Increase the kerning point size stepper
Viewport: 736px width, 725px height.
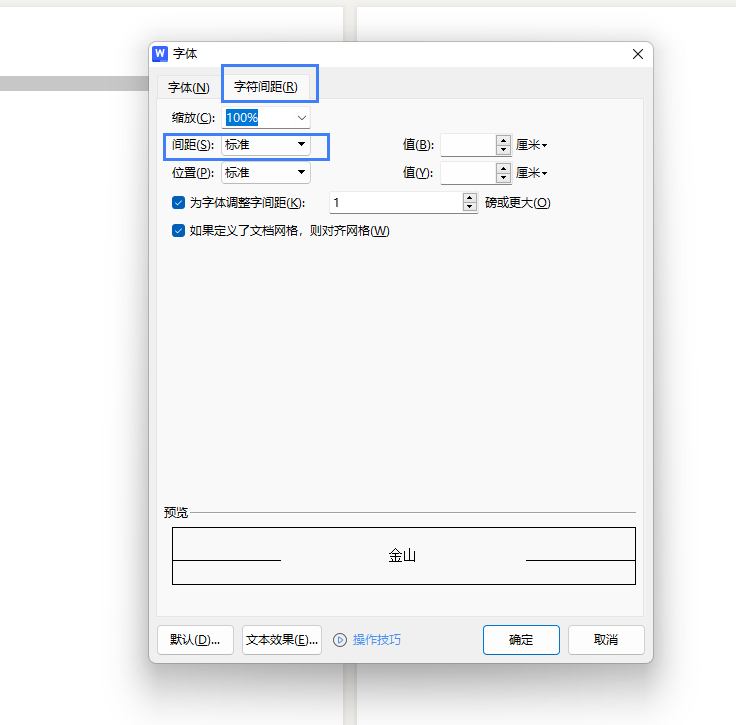point(469,198)
